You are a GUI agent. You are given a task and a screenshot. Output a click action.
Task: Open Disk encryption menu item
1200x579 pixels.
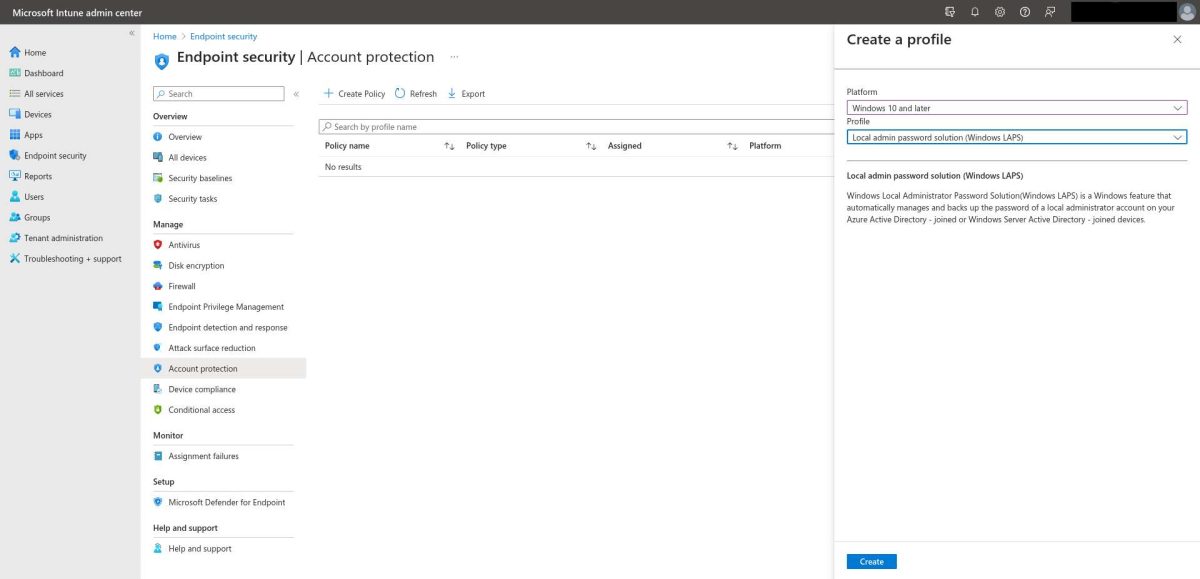point(196,266)
